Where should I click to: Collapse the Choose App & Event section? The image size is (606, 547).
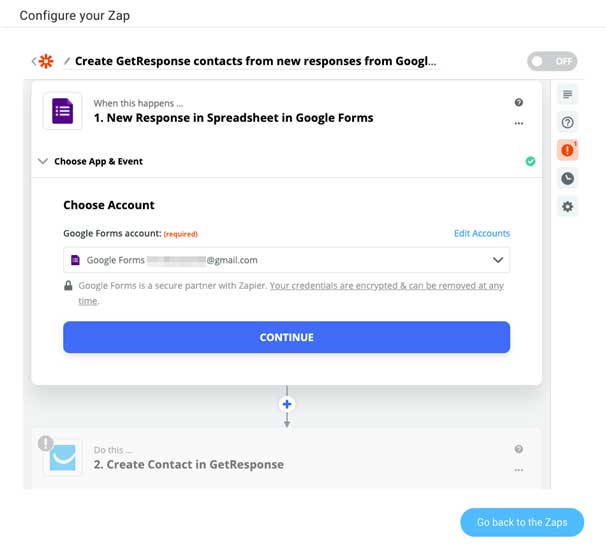coord(43,161)
